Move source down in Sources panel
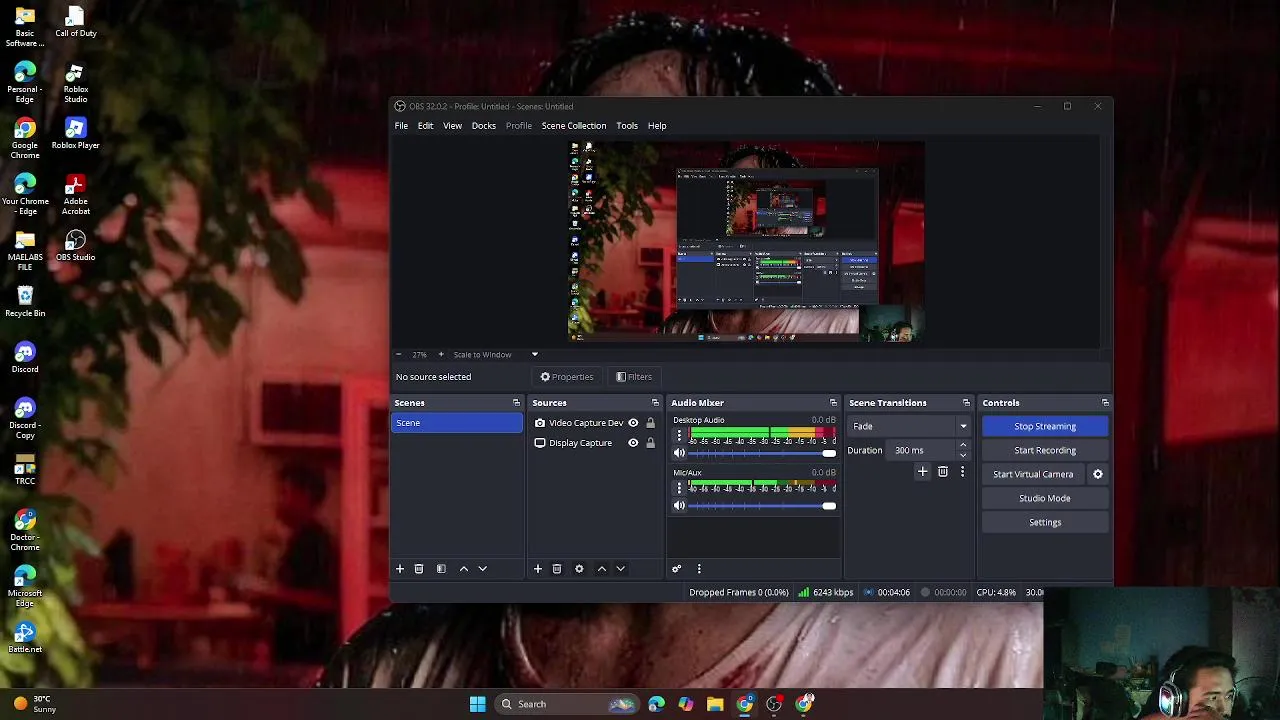 click(x=620, y=569)
